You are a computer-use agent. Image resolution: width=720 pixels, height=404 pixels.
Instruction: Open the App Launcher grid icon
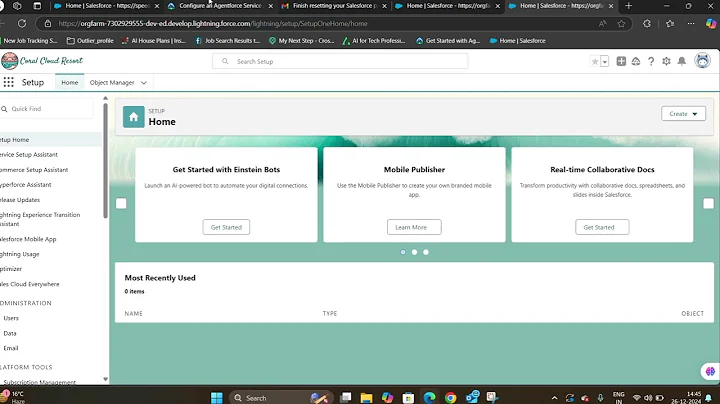(8, 82)
